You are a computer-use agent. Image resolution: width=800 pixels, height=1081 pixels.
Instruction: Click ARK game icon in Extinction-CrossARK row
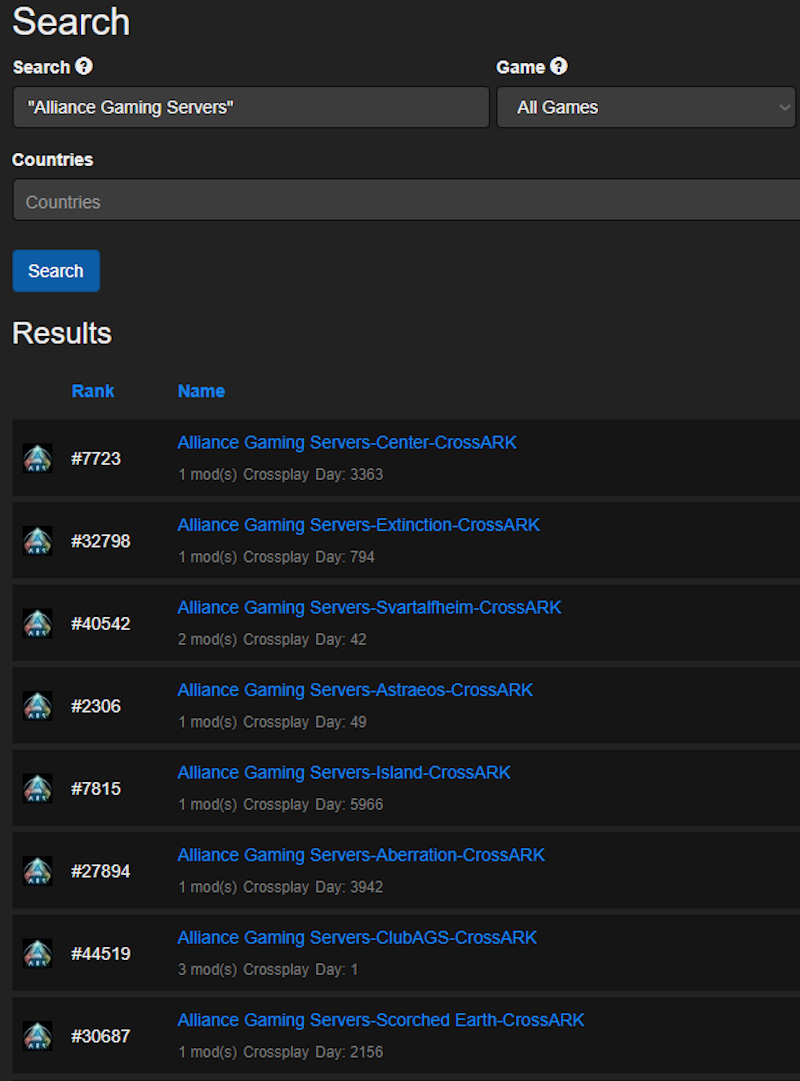point(37,541)
